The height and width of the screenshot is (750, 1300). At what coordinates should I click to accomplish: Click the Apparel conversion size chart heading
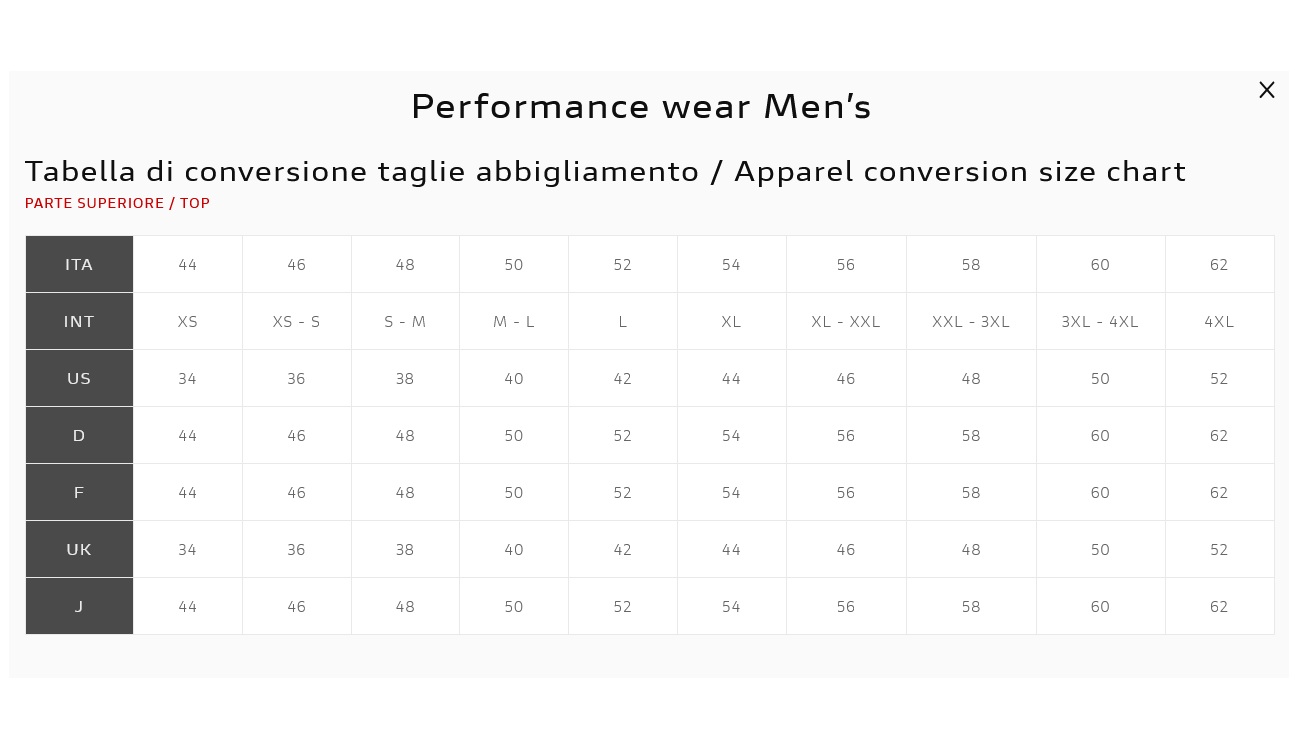(960, 172)
